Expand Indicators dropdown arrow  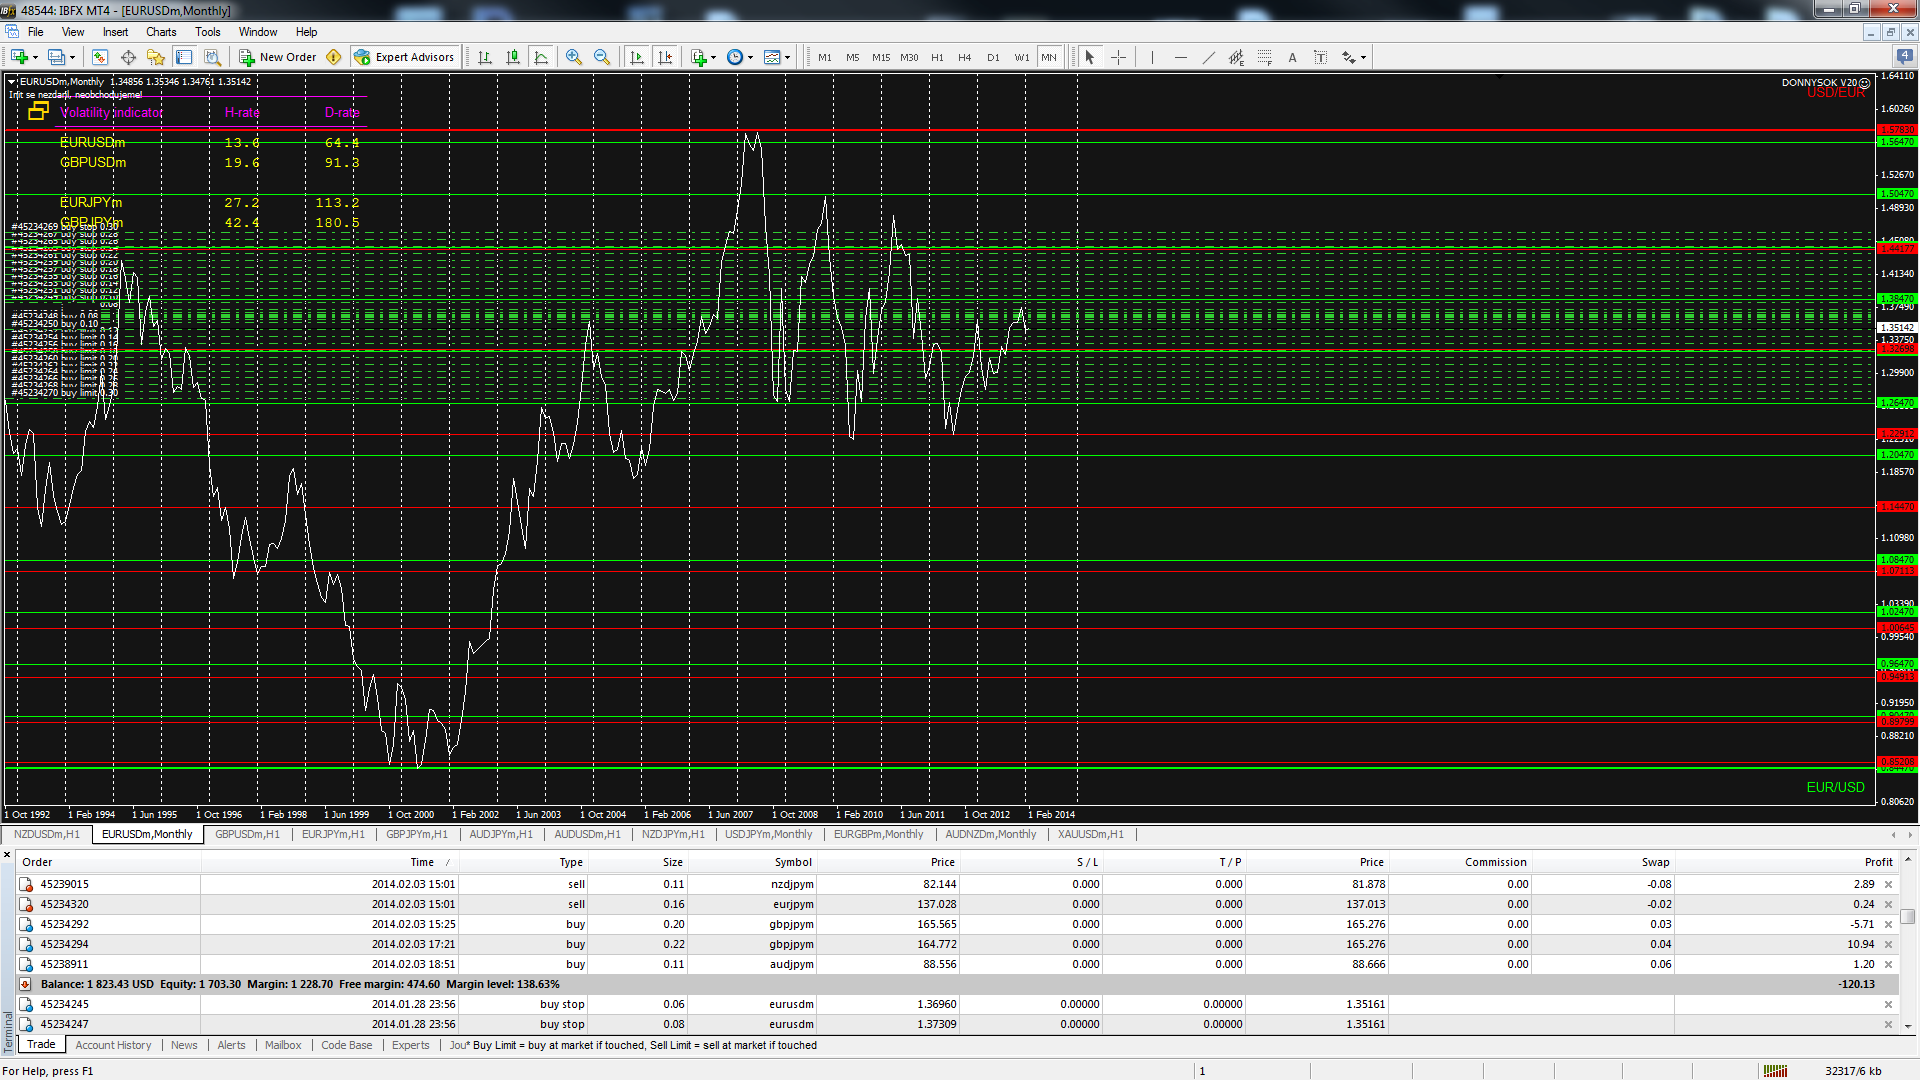pos(713,58)
